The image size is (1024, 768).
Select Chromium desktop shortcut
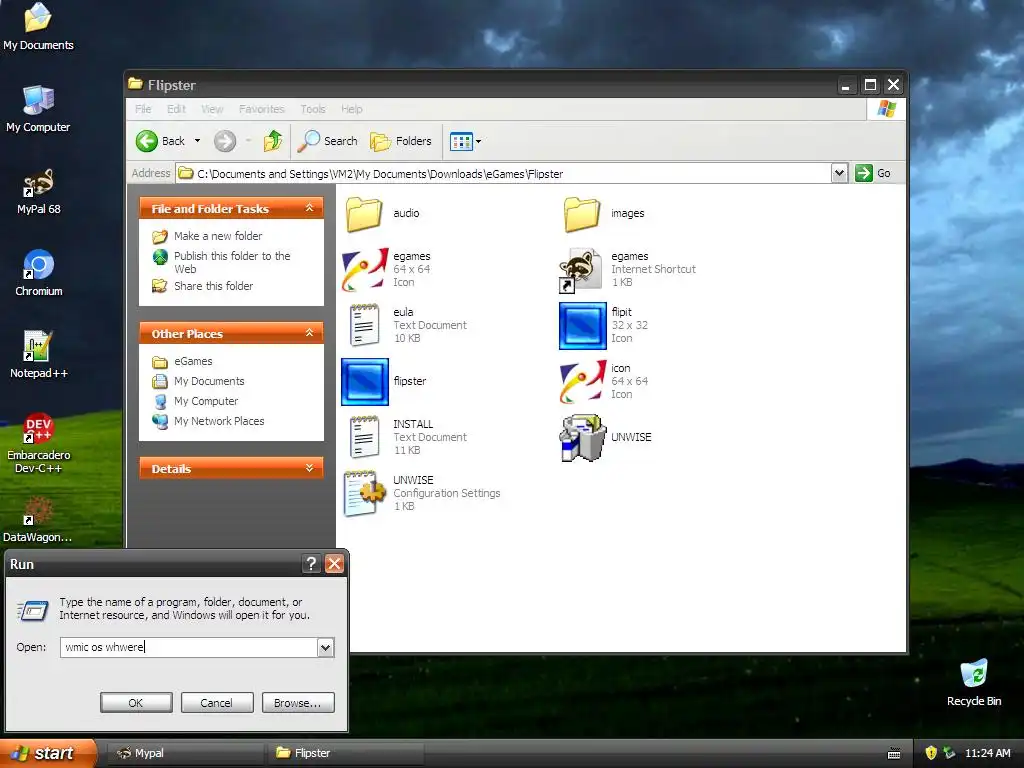(38, 273)
